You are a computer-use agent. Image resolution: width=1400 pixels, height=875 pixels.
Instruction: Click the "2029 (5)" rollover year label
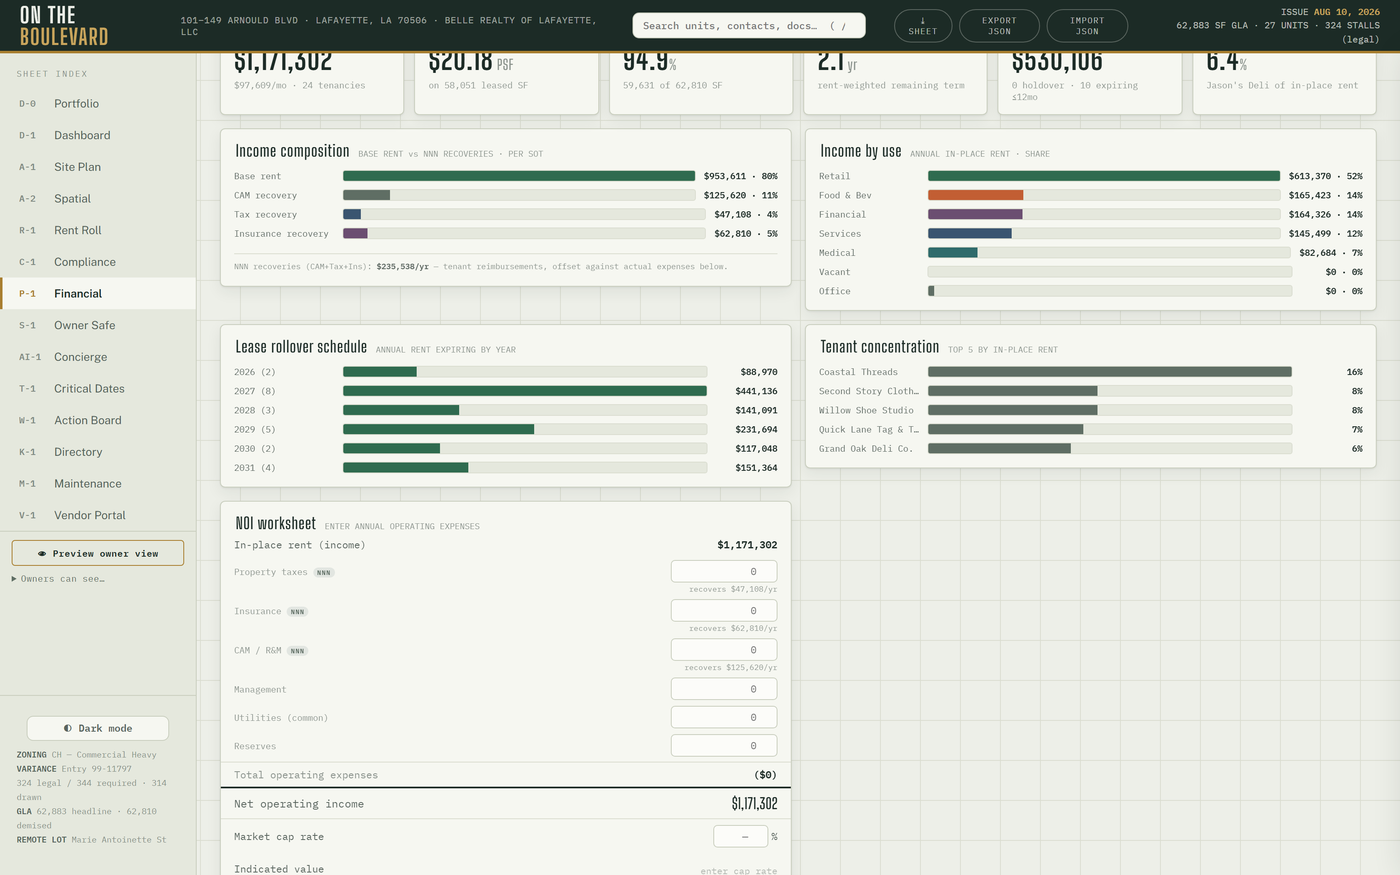(255, 429)
